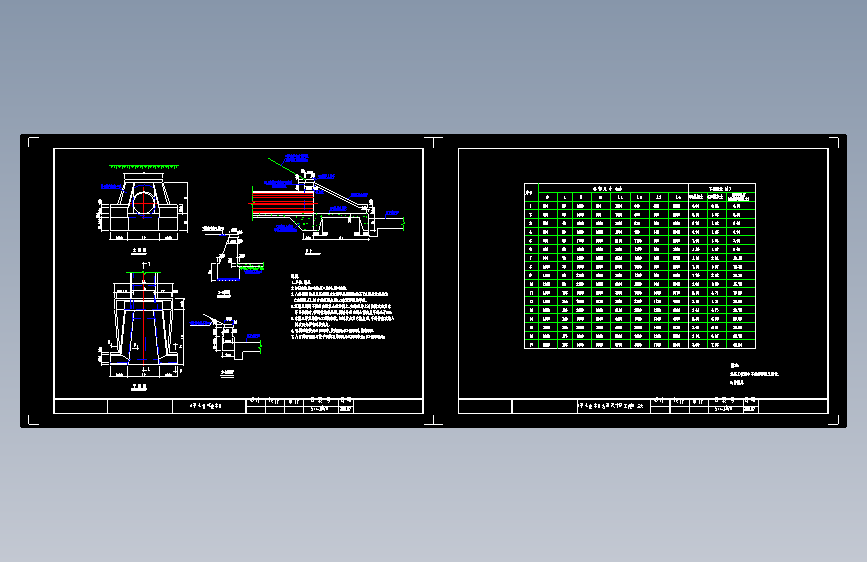
Task: Select the middle detail section with green ground hatch
Action: coord(233,256)
